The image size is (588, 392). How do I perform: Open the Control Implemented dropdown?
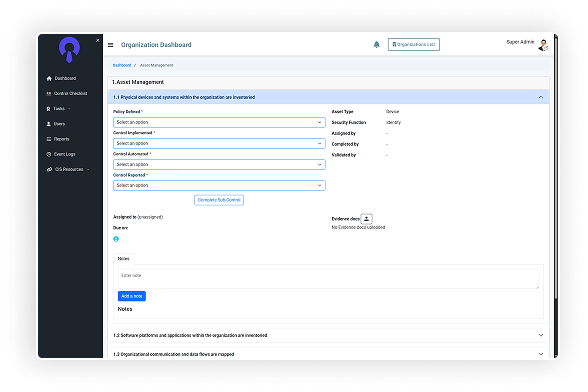point(219,143)
